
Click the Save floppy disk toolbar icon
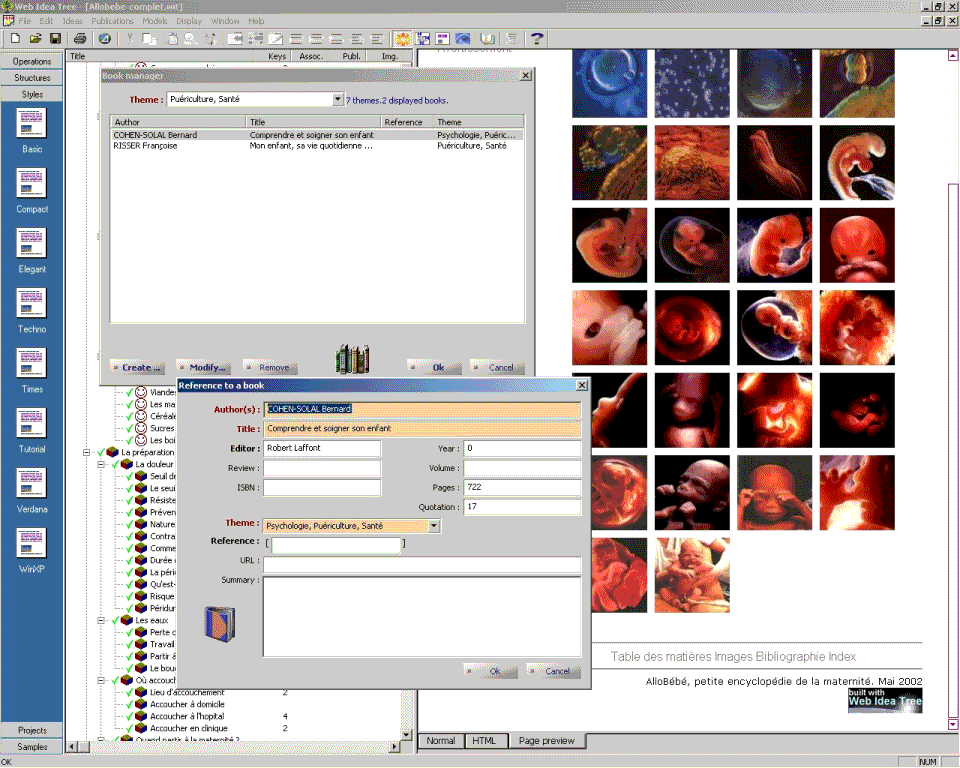coord(56,39)
